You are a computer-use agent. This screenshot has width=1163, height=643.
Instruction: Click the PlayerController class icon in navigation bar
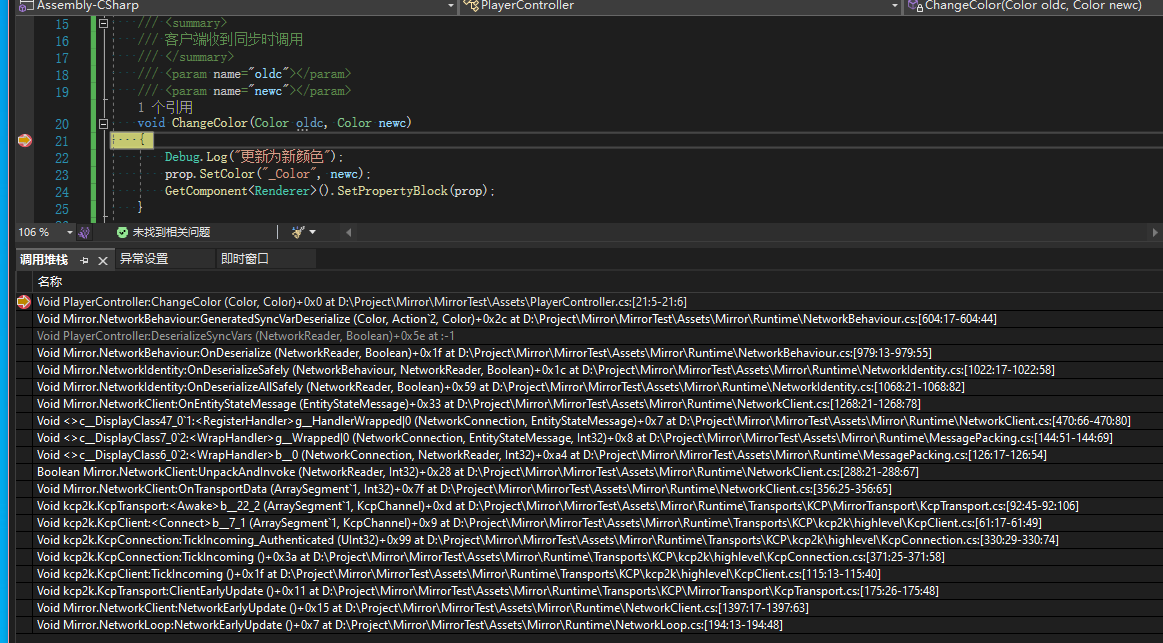[472, 6]
